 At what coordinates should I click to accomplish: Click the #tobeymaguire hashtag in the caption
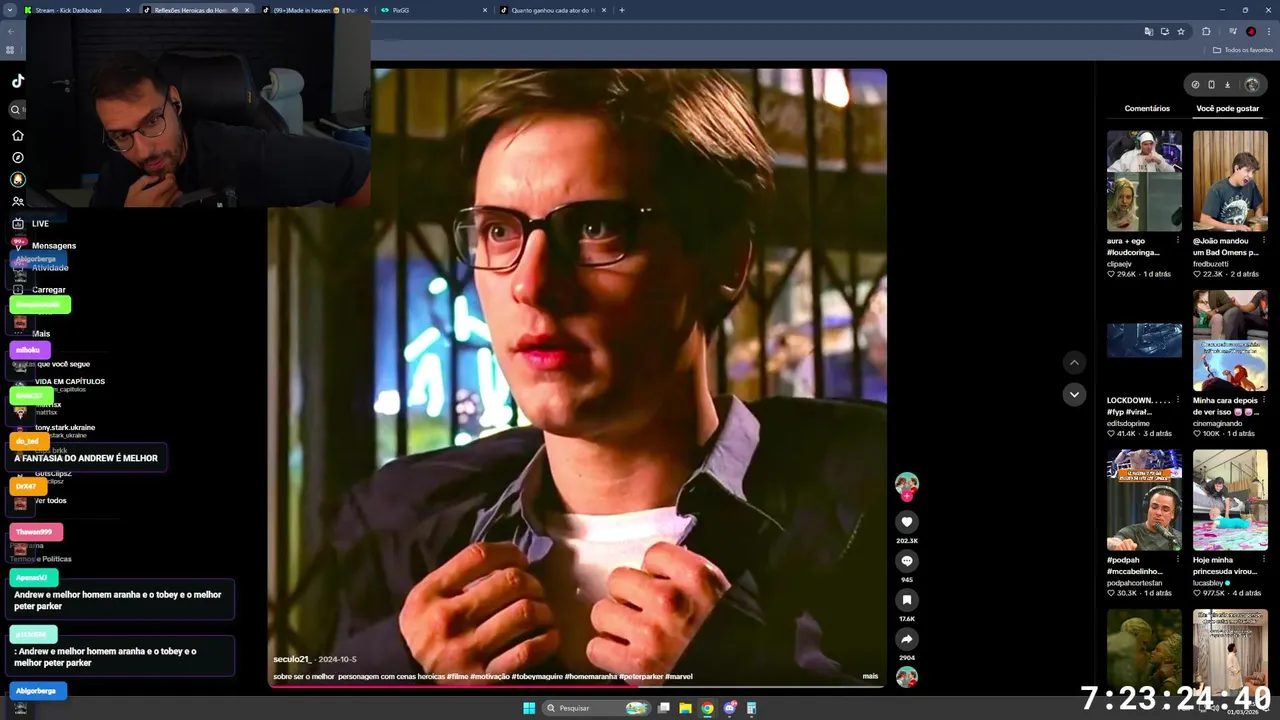click(537, 677)
